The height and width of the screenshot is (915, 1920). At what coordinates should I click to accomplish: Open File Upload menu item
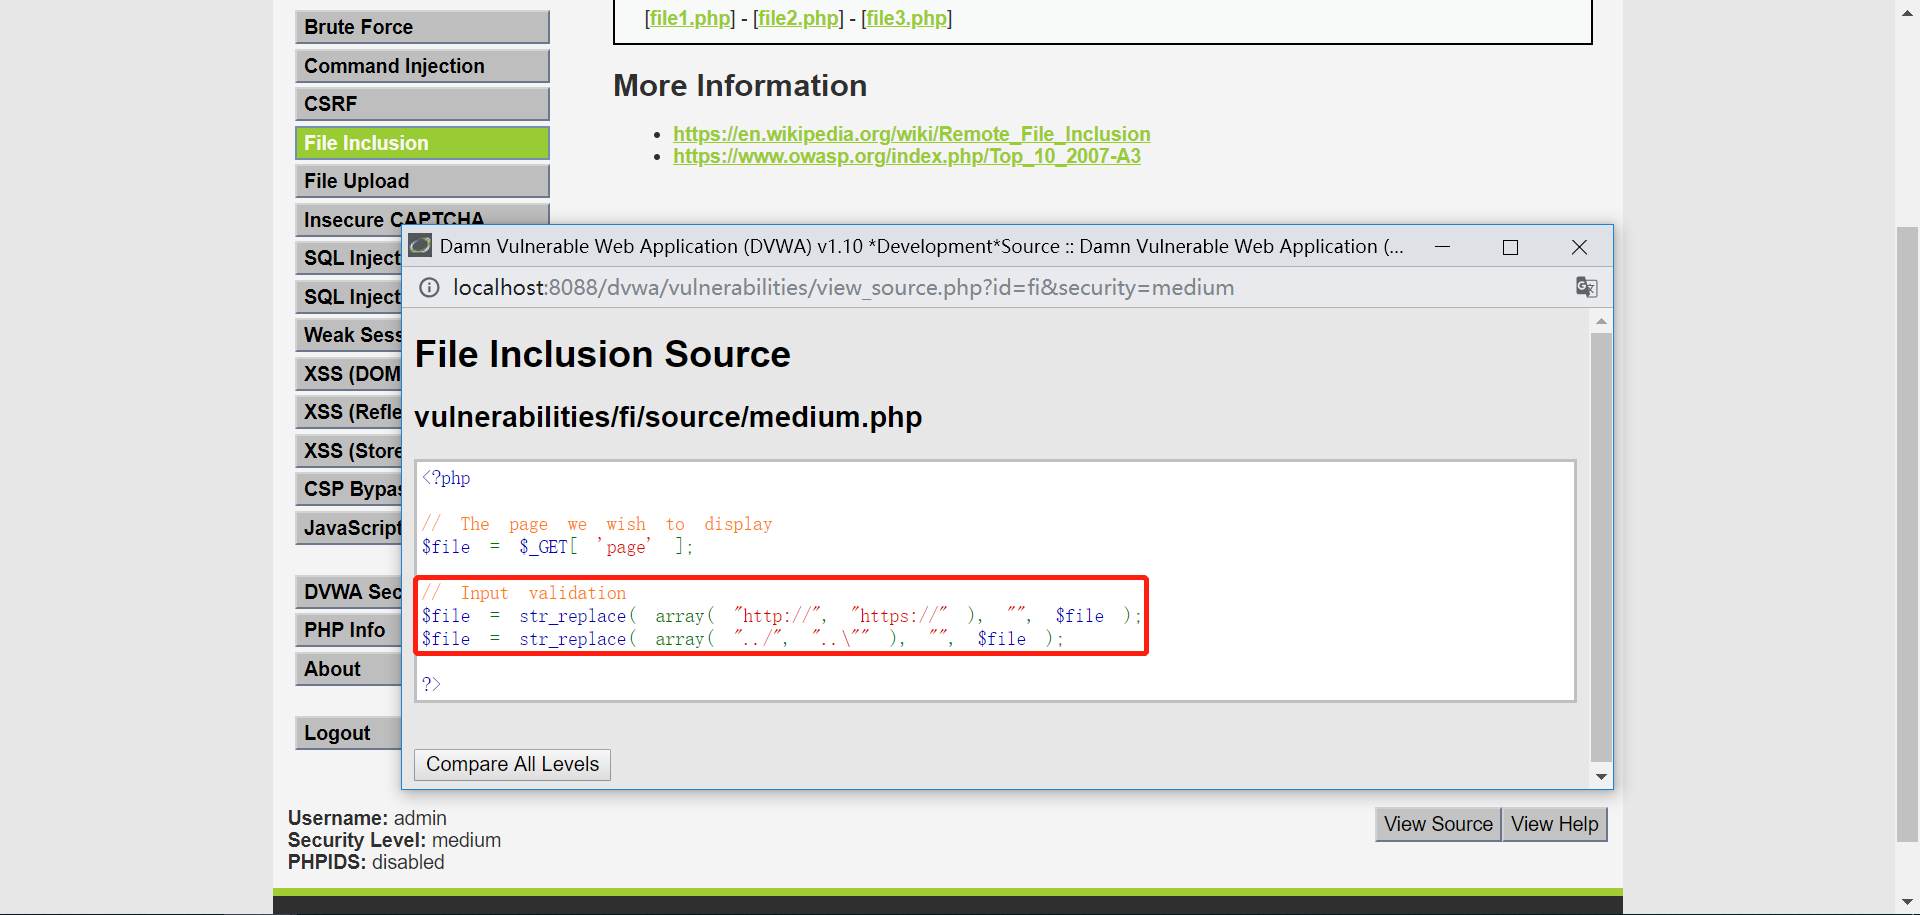[x=422, y=181]
